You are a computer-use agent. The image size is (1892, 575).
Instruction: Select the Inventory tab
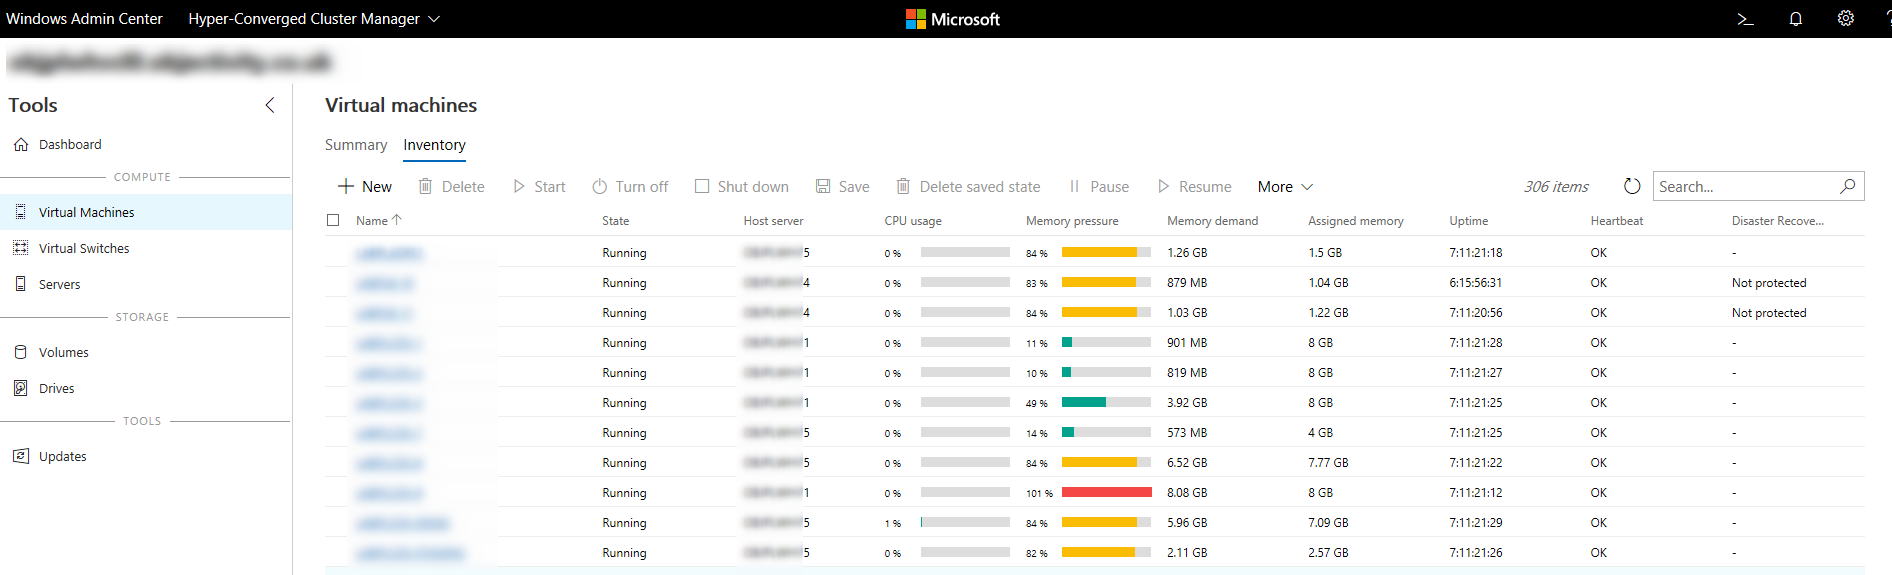[x=434, y=145]
